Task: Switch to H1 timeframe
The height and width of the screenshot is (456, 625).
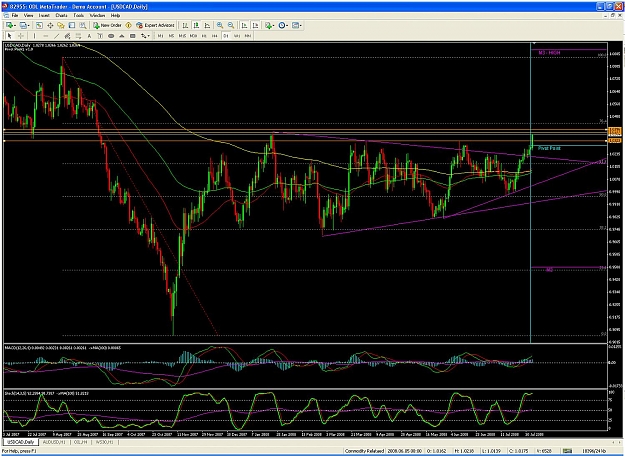Action: click(x=204, y=36)
